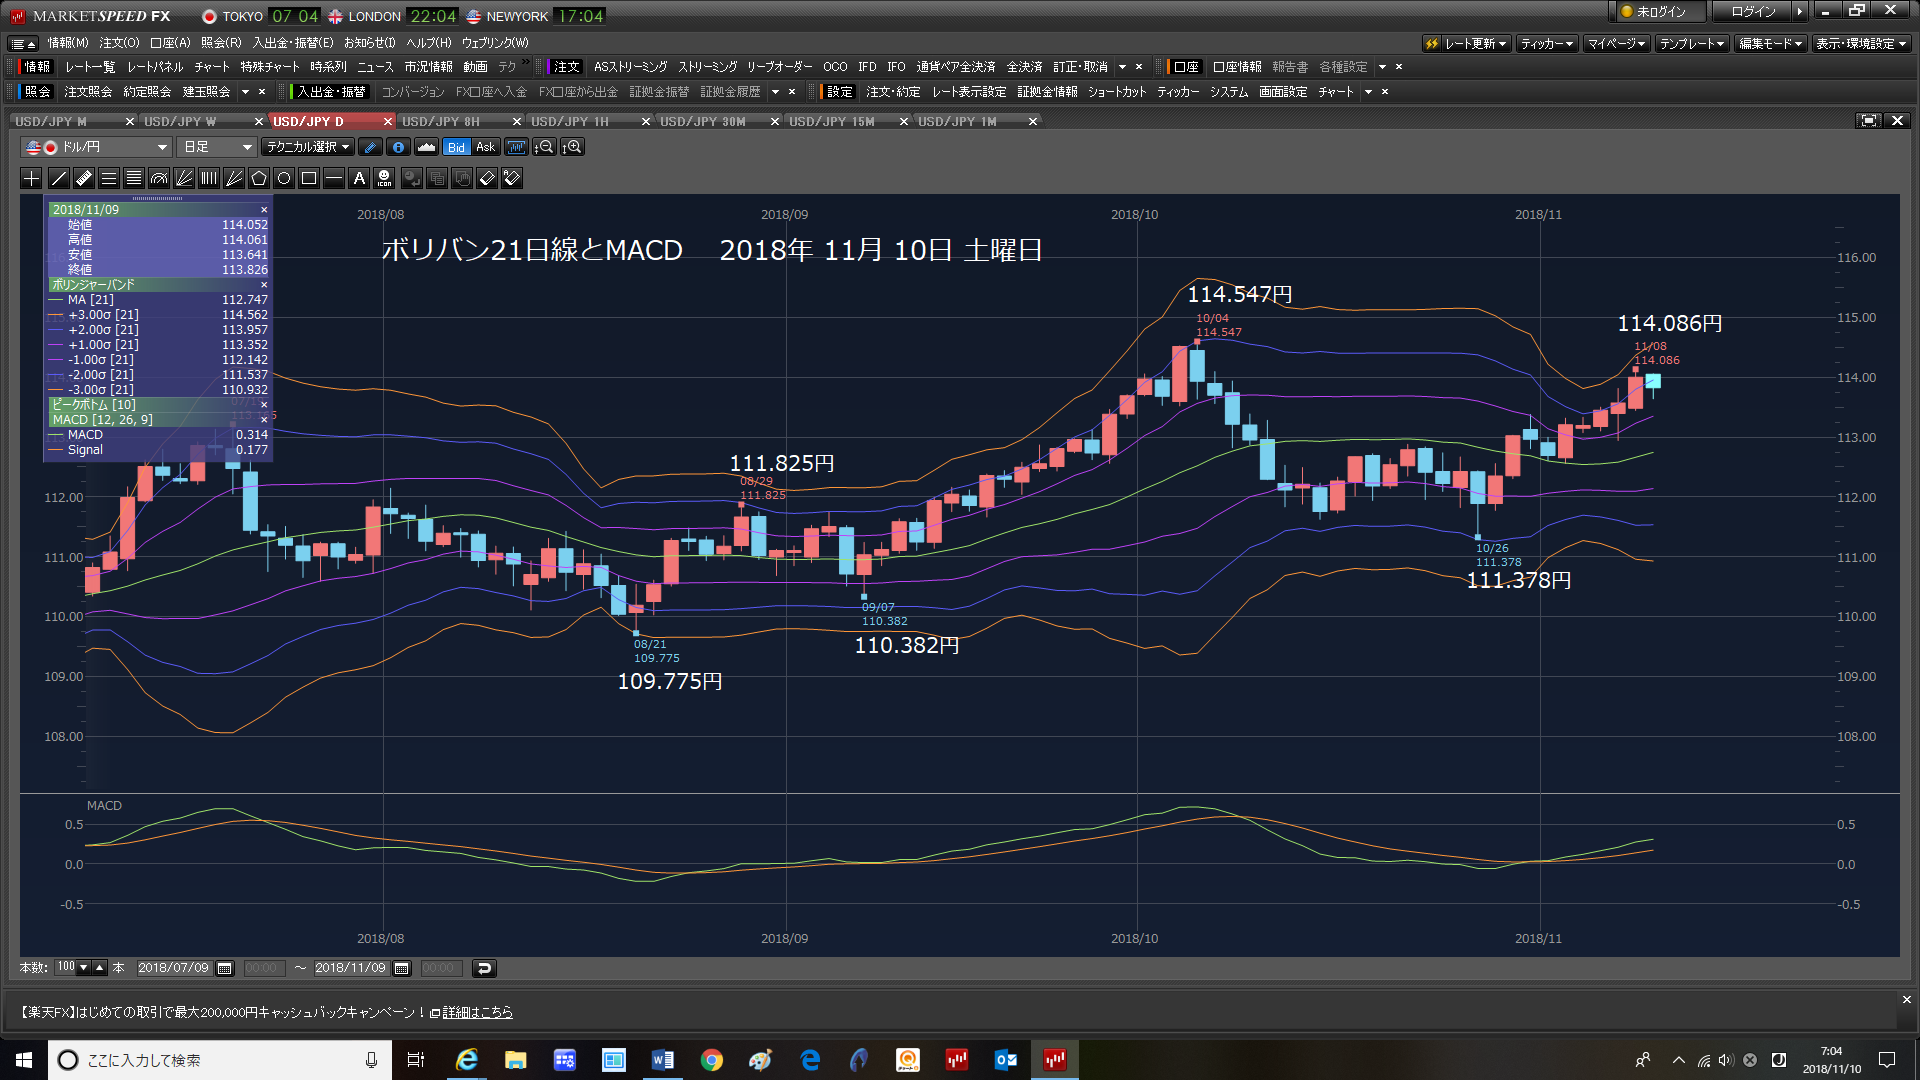
Task: Select the fan lines drawing tool
Action: (184, 178)
